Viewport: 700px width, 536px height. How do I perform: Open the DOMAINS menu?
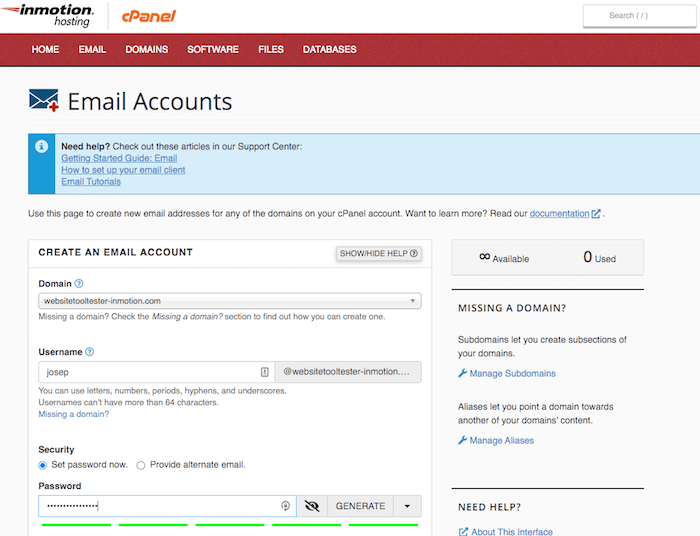pyautogui.click(x=146, y=49)
